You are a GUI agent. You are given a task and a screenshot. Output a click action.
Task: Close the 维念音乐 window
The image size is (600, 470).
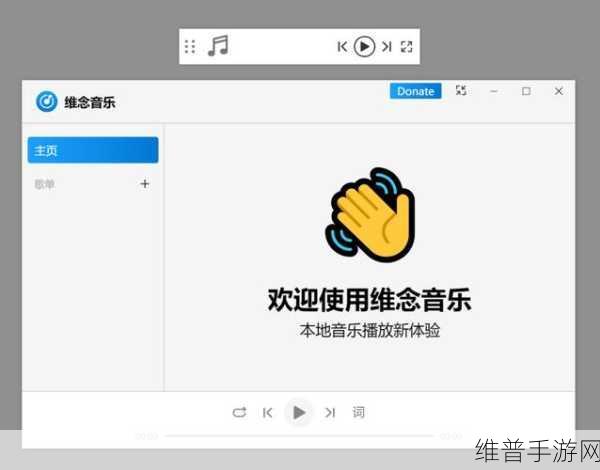tap(559, 91)
